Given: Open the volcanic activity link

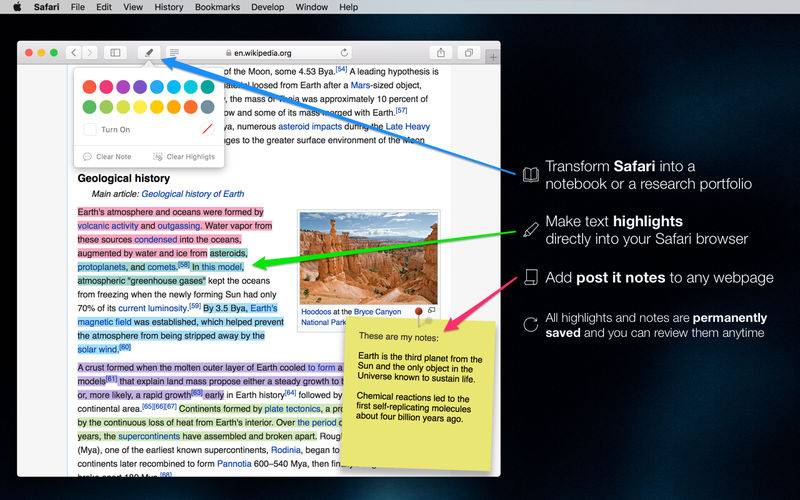Looking at the screenshot, I should (108, 226).
